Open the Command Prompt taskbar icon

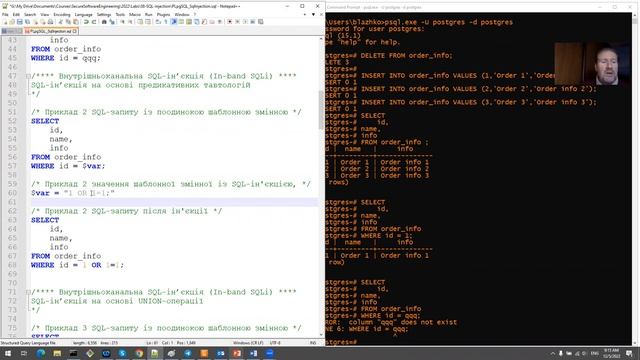click(73, 353)
